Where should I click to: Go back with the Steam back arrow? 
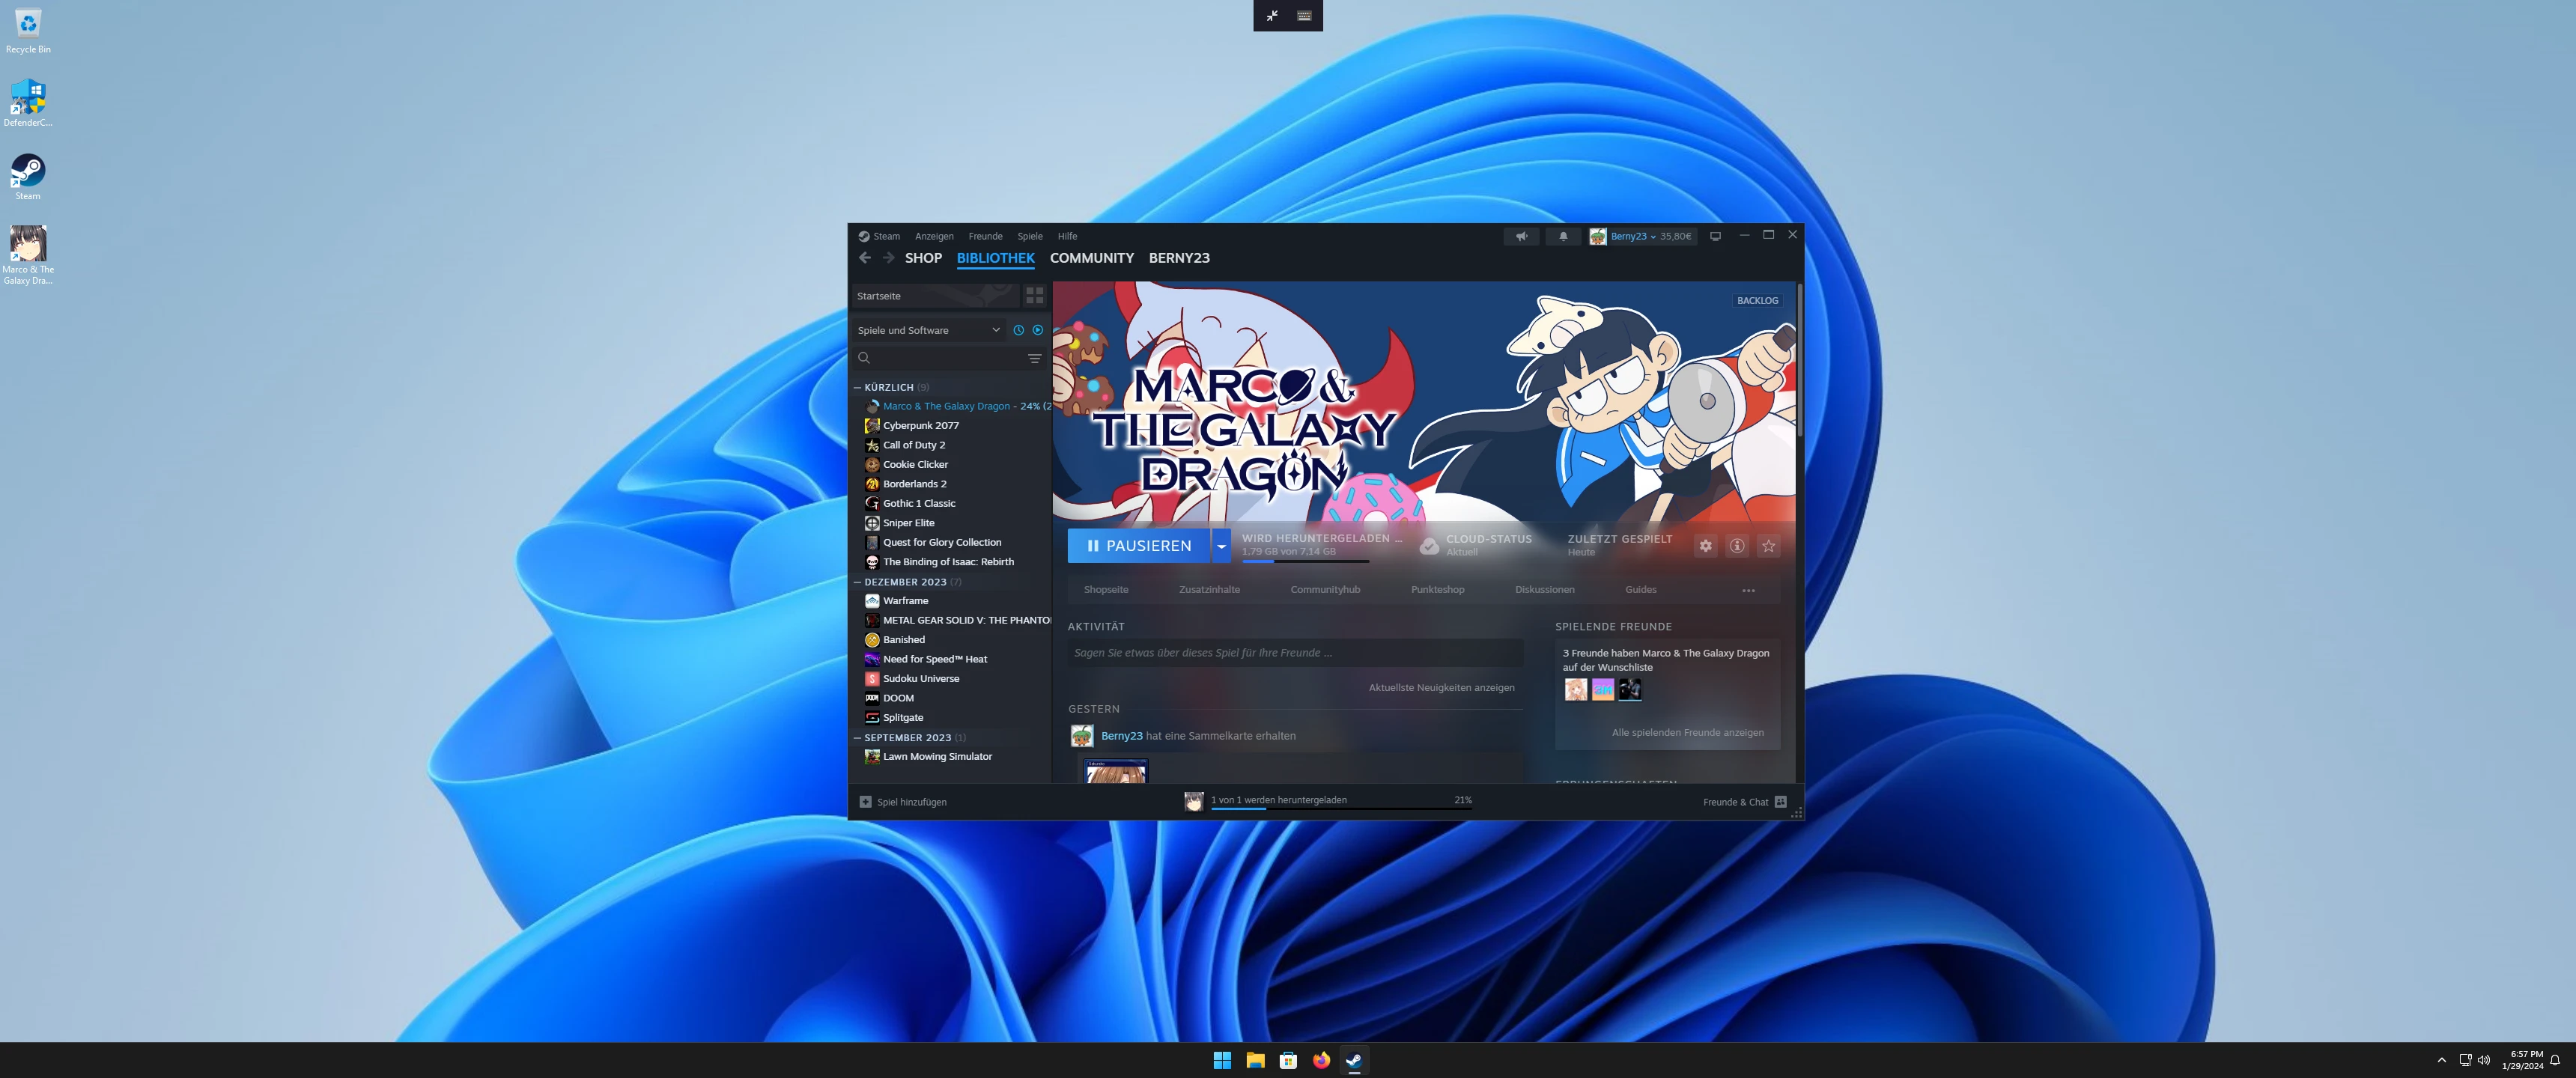coord(865,258)
